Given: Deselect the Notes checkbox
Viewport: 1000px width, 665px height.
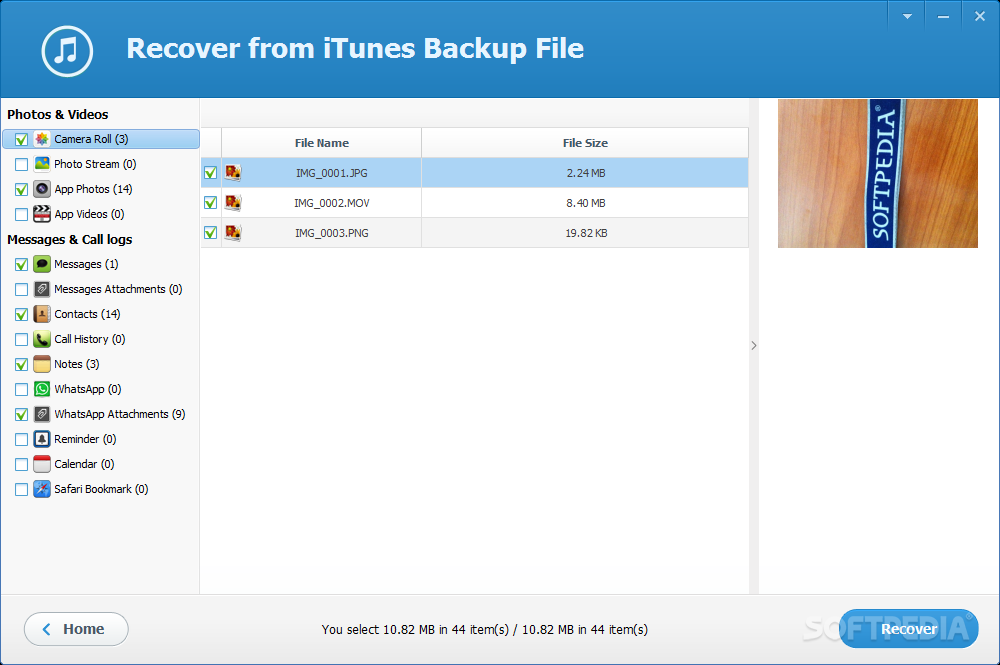Looking at the screenshot, I should click(21, 364).
